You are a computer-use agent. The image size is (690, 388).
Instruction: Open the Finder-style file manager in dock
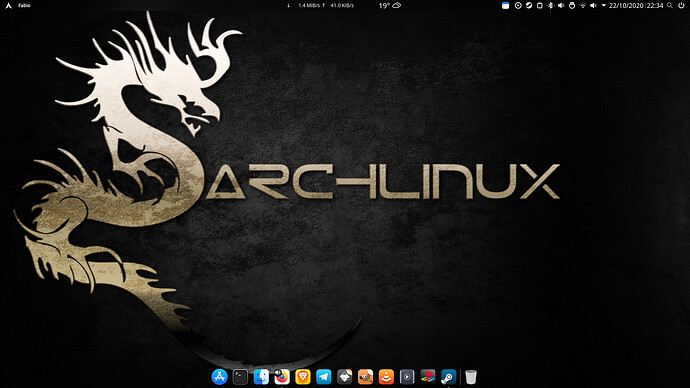tap(261, 377)
